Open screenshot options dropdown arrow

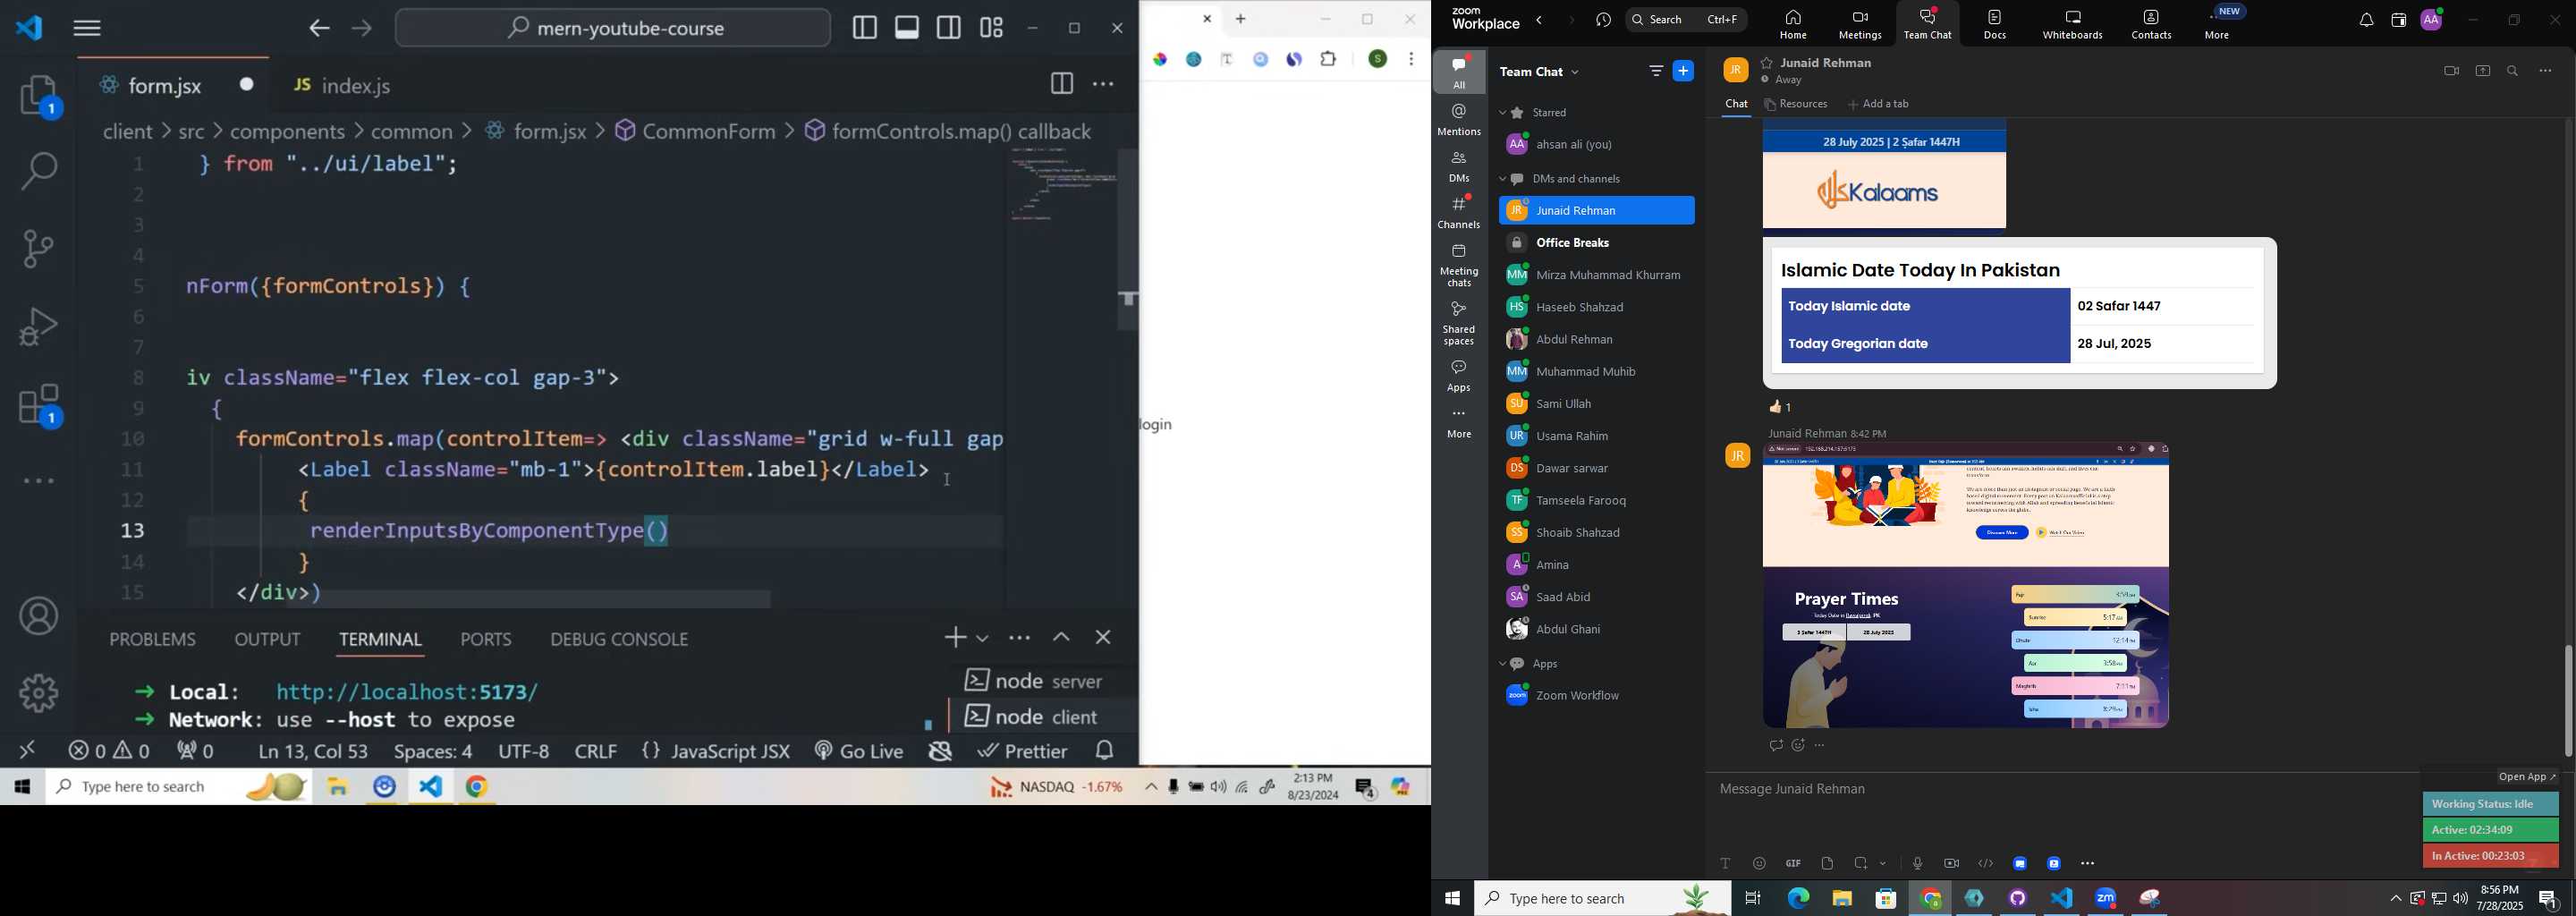pyautogui.click(x=1883, y=863)
